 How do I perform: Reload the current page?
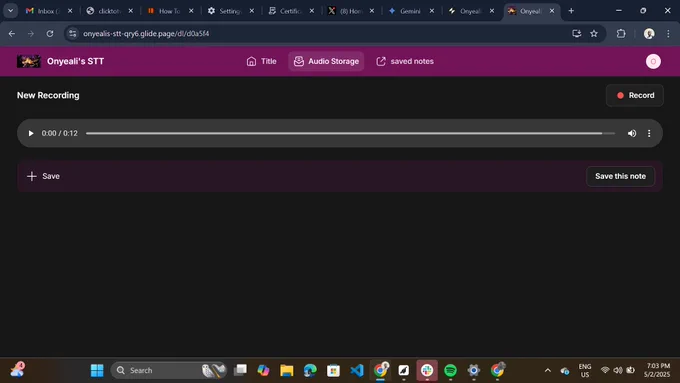tap(50, 33)
